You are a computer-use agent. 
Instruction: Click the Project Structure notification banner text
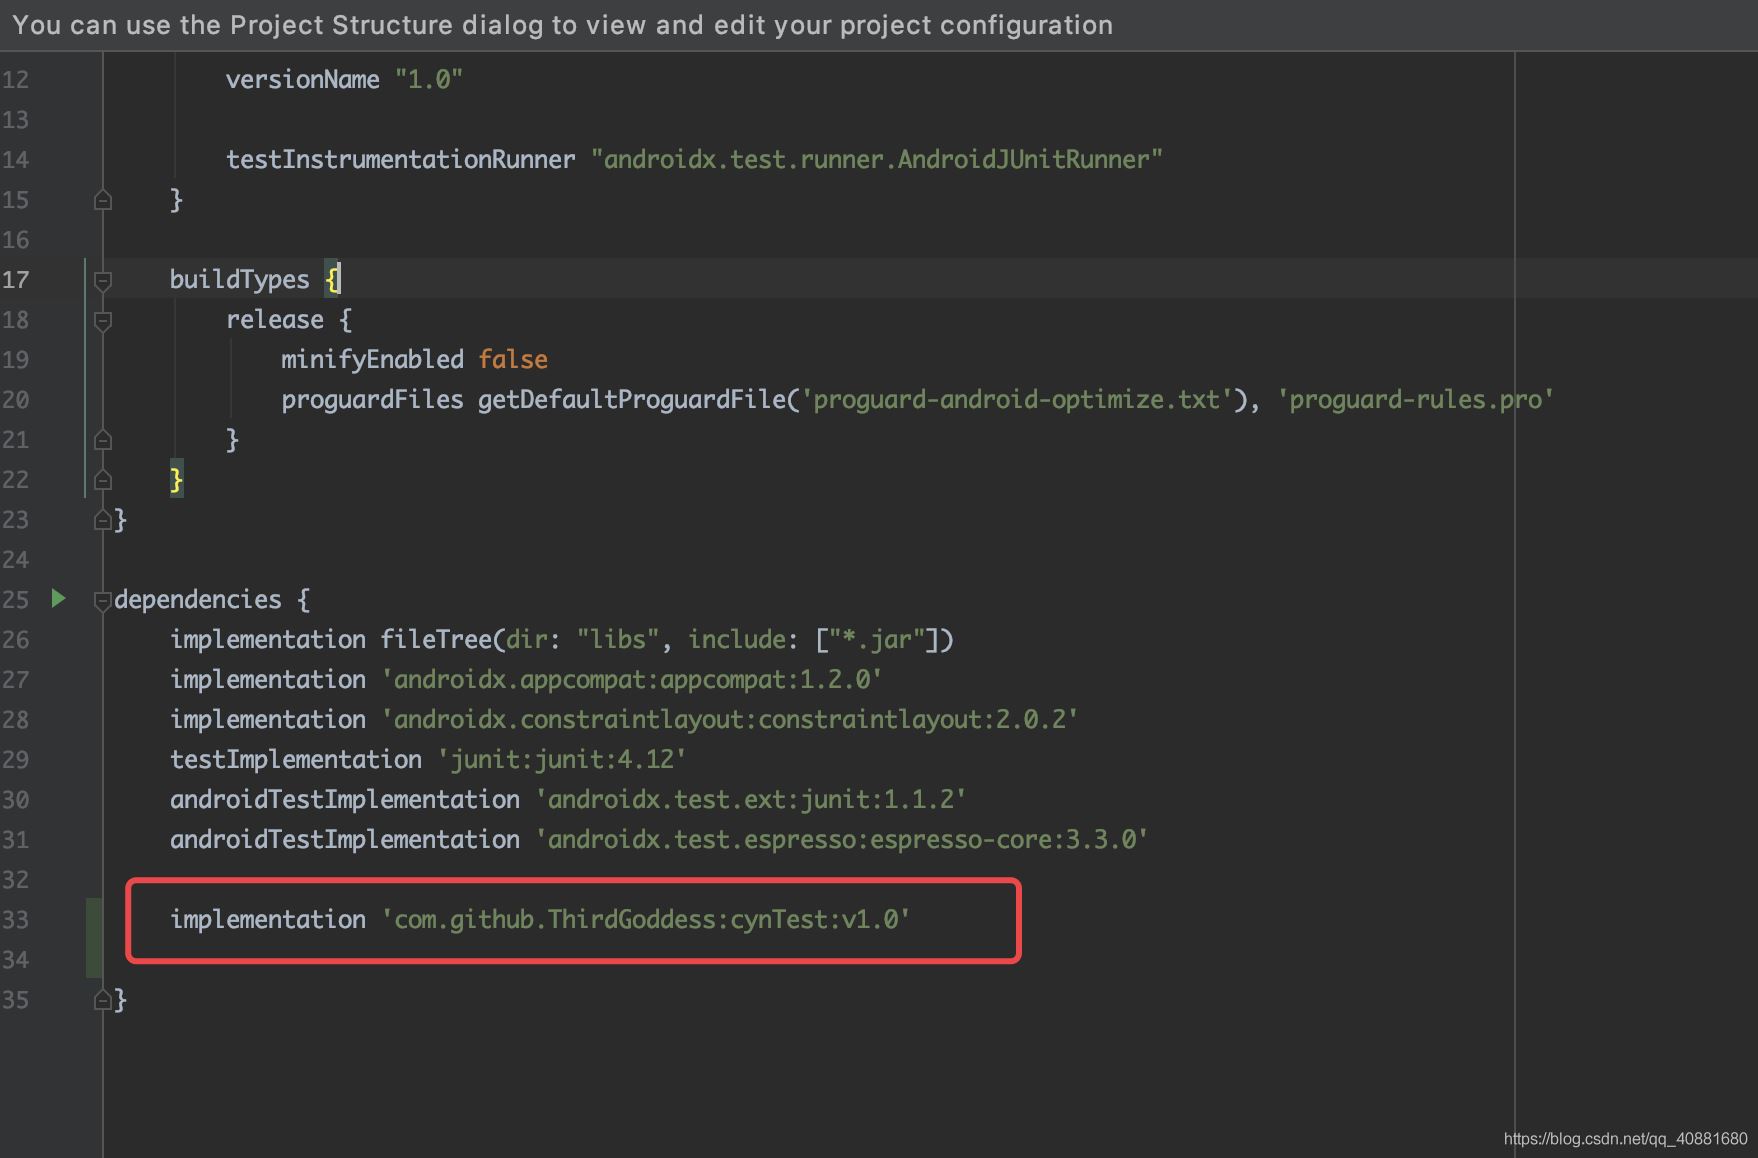(562, 25)
